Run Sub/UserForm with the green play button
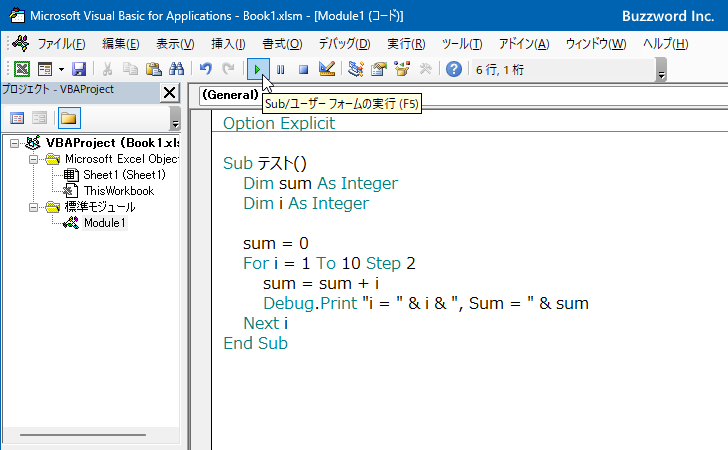The width and height of the screenshot is (728, 450). click(258, 69)
